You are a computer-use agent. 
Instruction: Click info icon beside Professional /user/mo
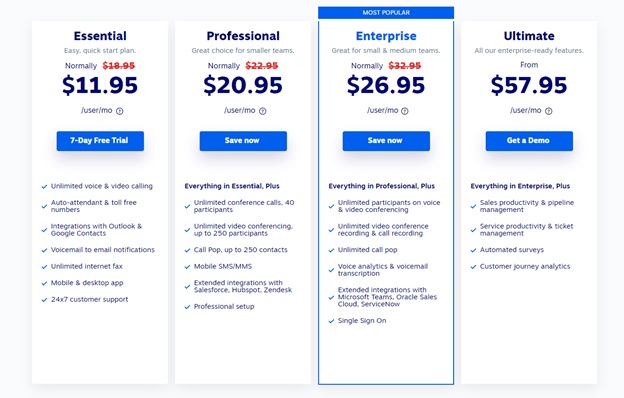click(x=263, y=111)
